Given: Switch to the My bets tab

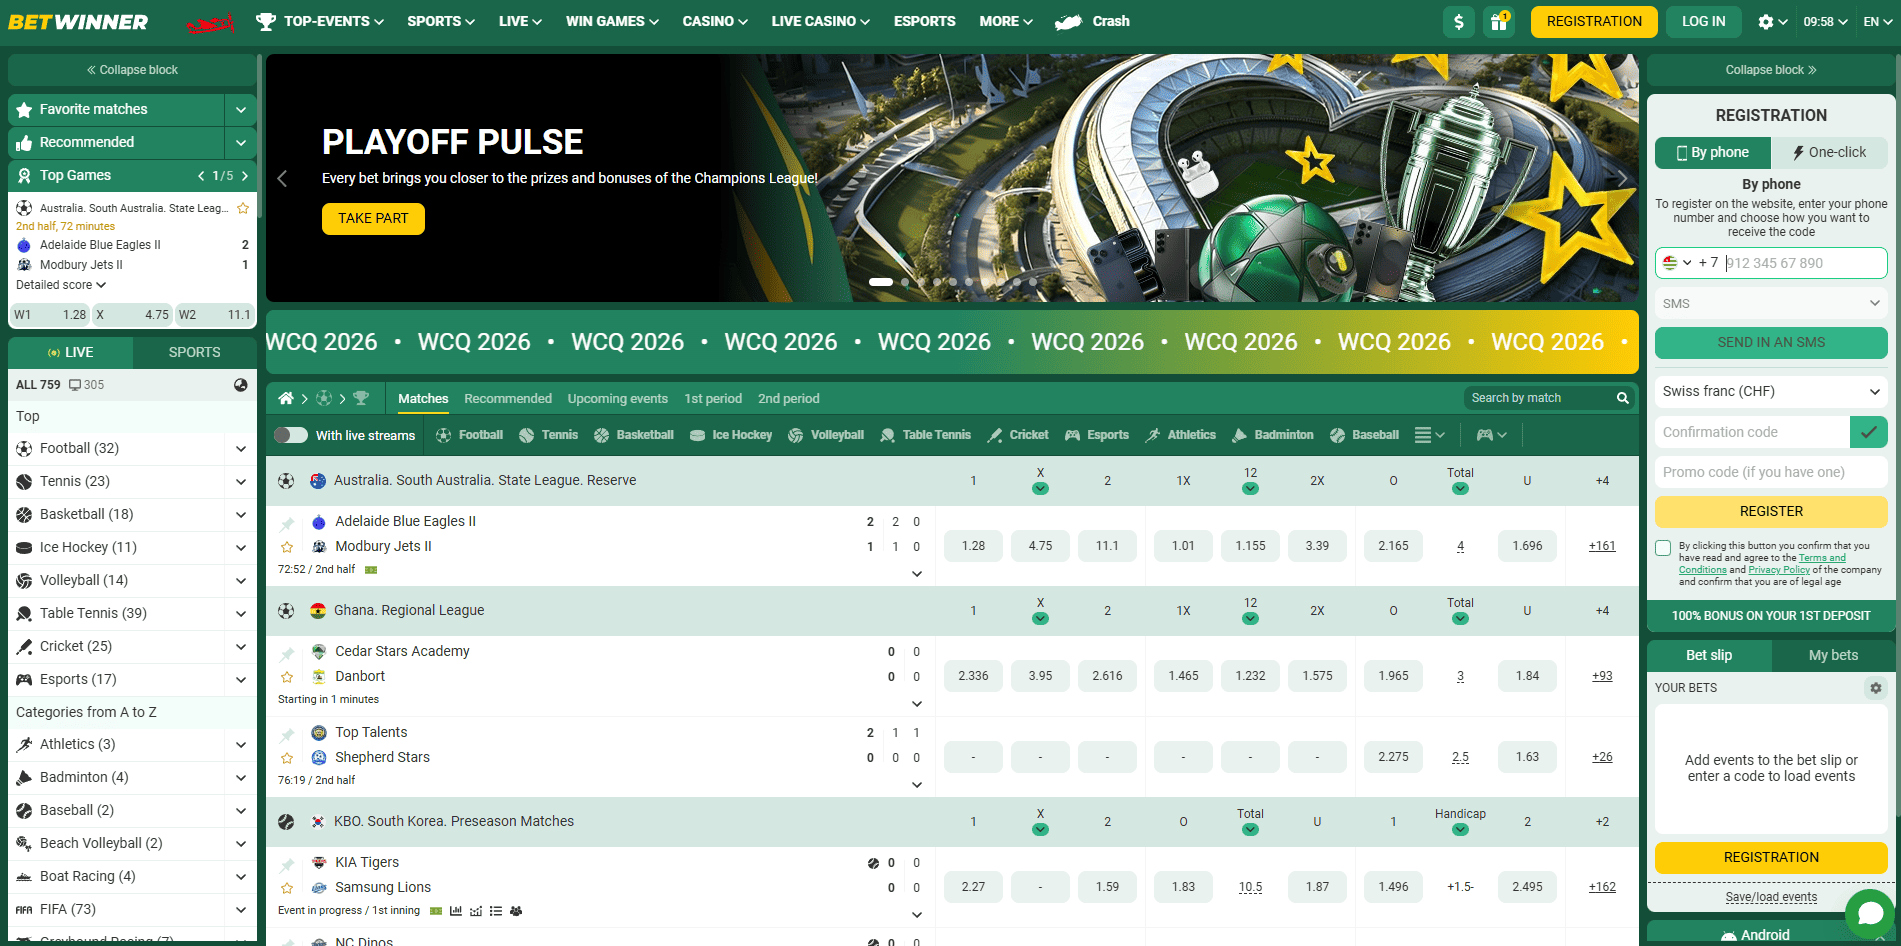Looking at the screenshot, I should coord(1832,655).
